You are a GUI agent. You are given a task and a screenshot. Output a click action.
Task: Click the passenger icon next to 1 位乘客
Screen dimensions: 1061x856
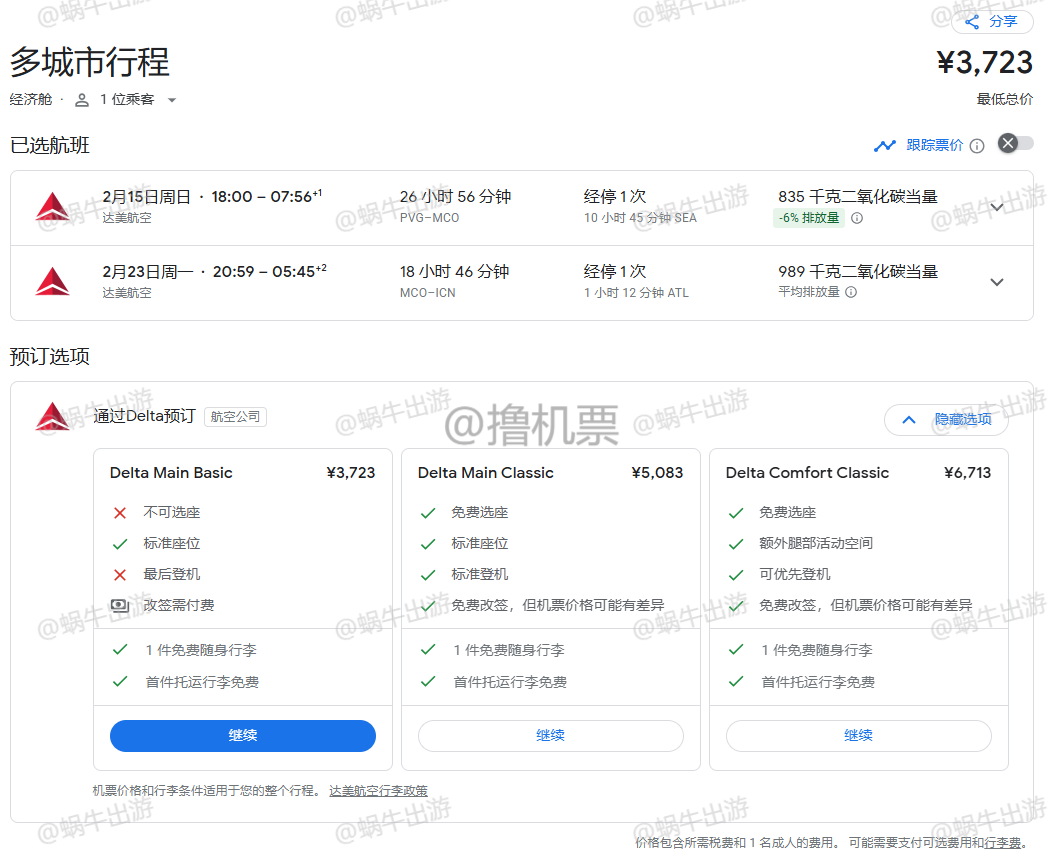coord(80,99)
